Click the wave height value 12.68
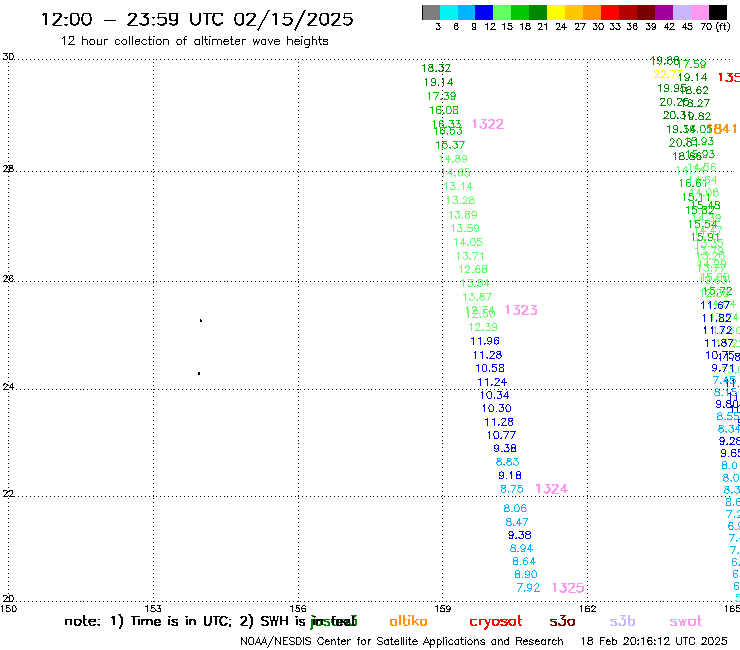The image size is (740, 650). [473, 269]
